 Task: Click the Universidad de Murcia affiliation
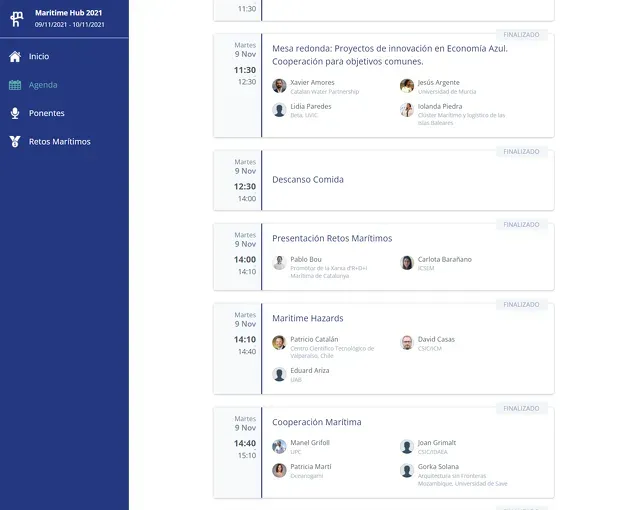447,92
